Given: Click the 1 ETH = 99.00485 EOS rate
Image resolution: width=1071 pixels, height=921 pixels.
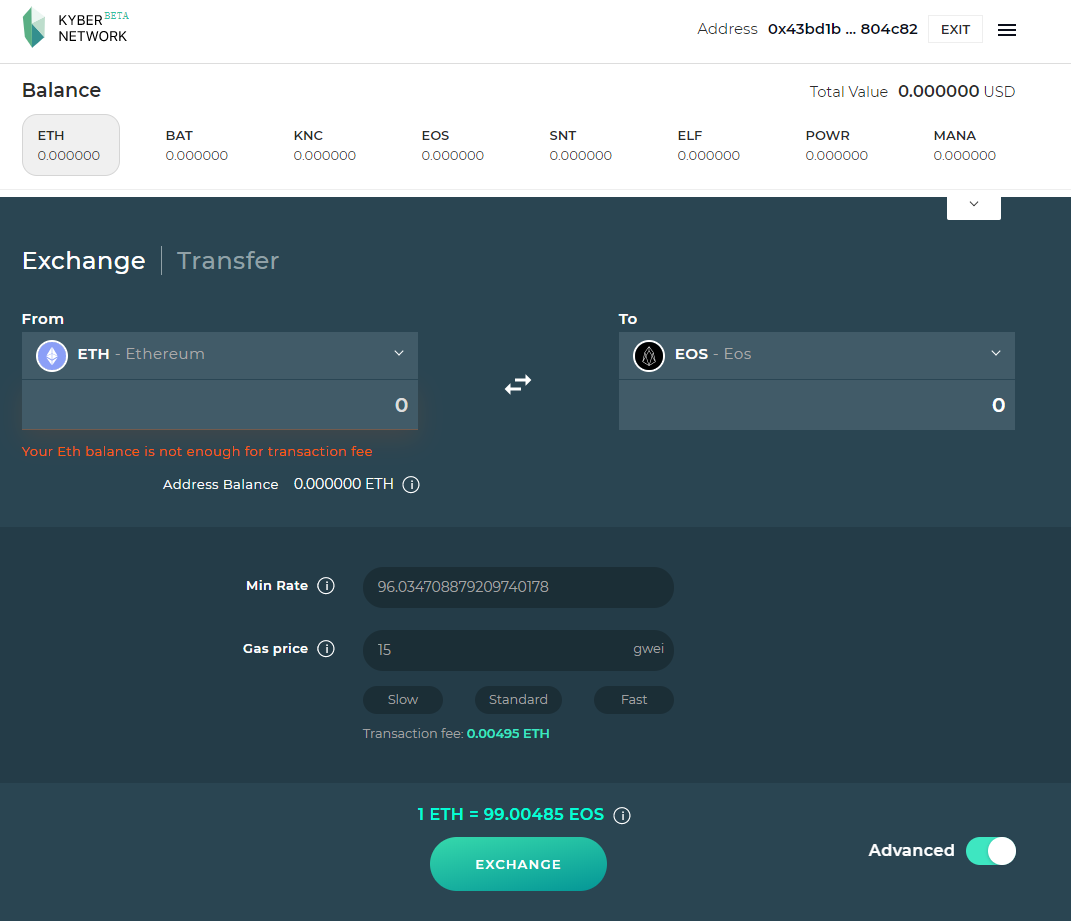Looking at the screenshot, I should 511,814.
